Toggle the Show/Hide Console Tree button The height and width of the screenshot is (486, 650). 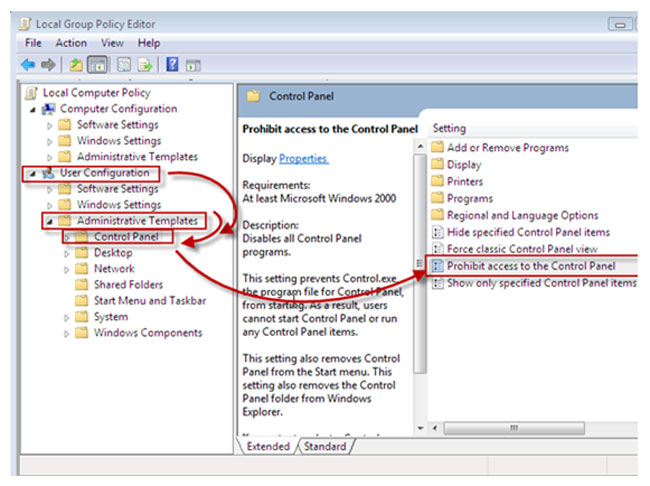click(x=98, y=65)
